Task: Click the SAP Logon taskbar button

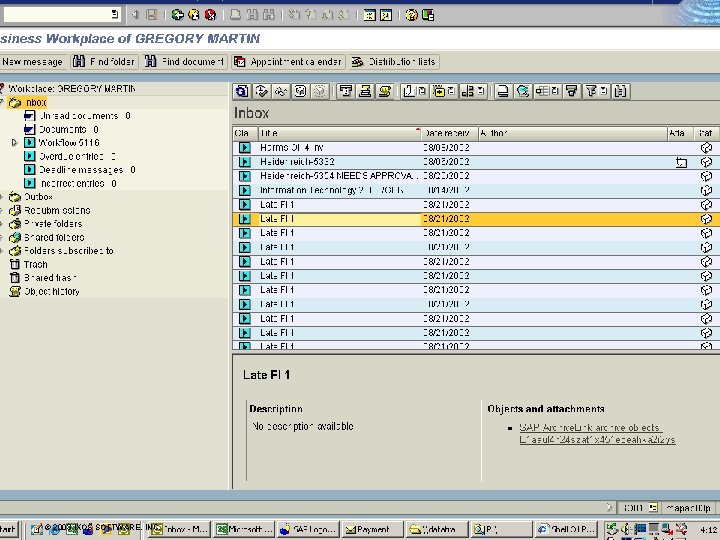Action: 308,529
